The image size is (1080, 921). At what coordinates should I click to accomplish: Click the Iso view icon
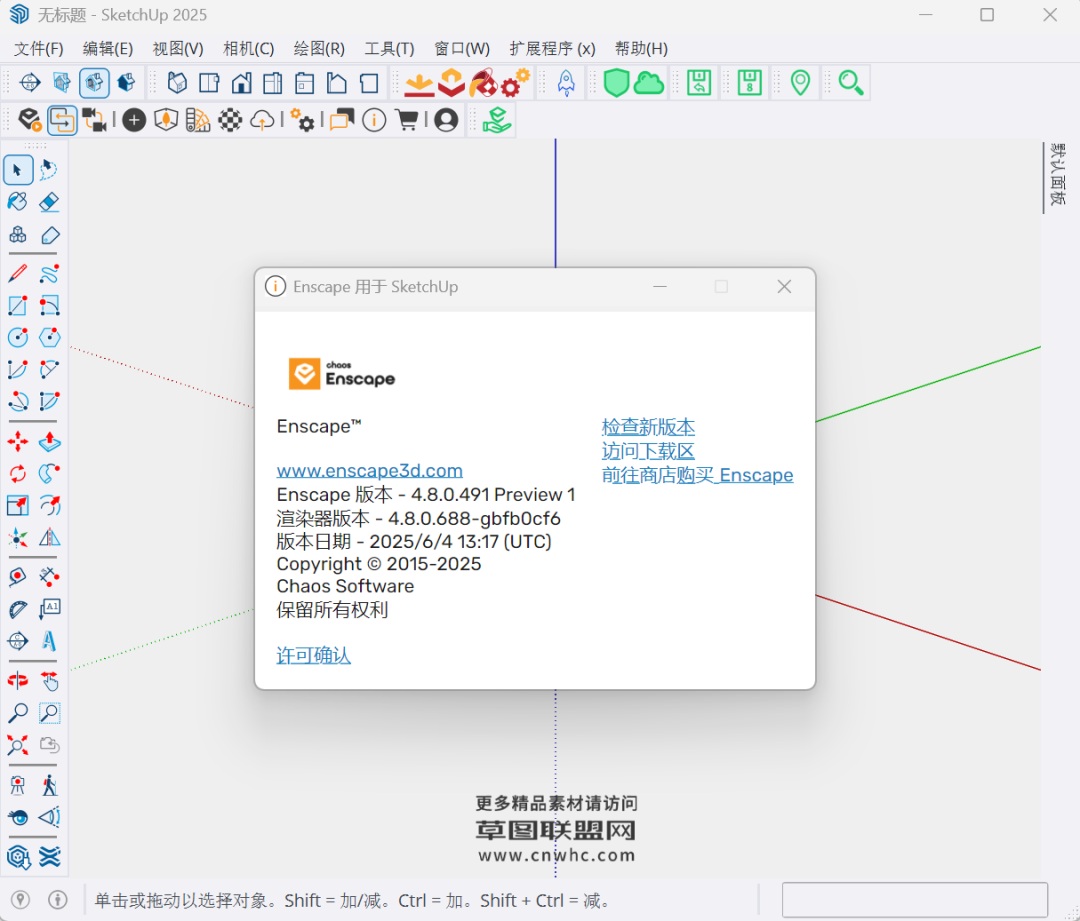(177, 83)
